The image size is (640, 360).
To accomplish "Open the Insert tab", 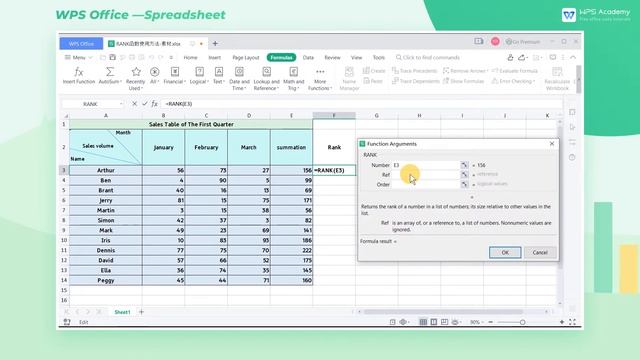I will (x=215, y=58).
